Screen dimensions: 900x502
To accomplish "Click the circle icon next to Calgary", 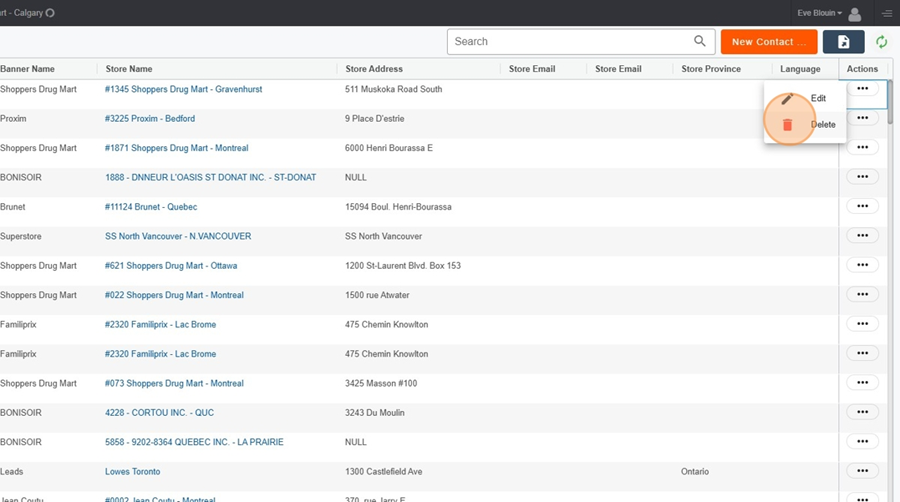I will 50,13.
